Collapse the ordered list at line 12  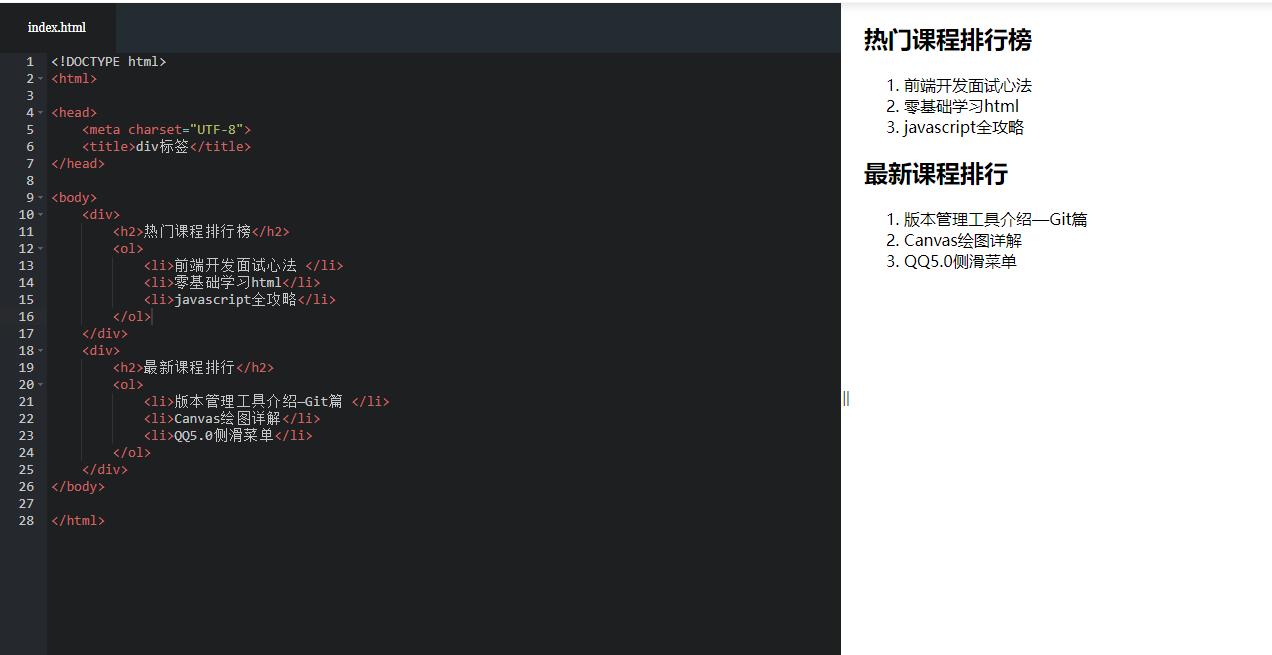[x=41, y=248]
